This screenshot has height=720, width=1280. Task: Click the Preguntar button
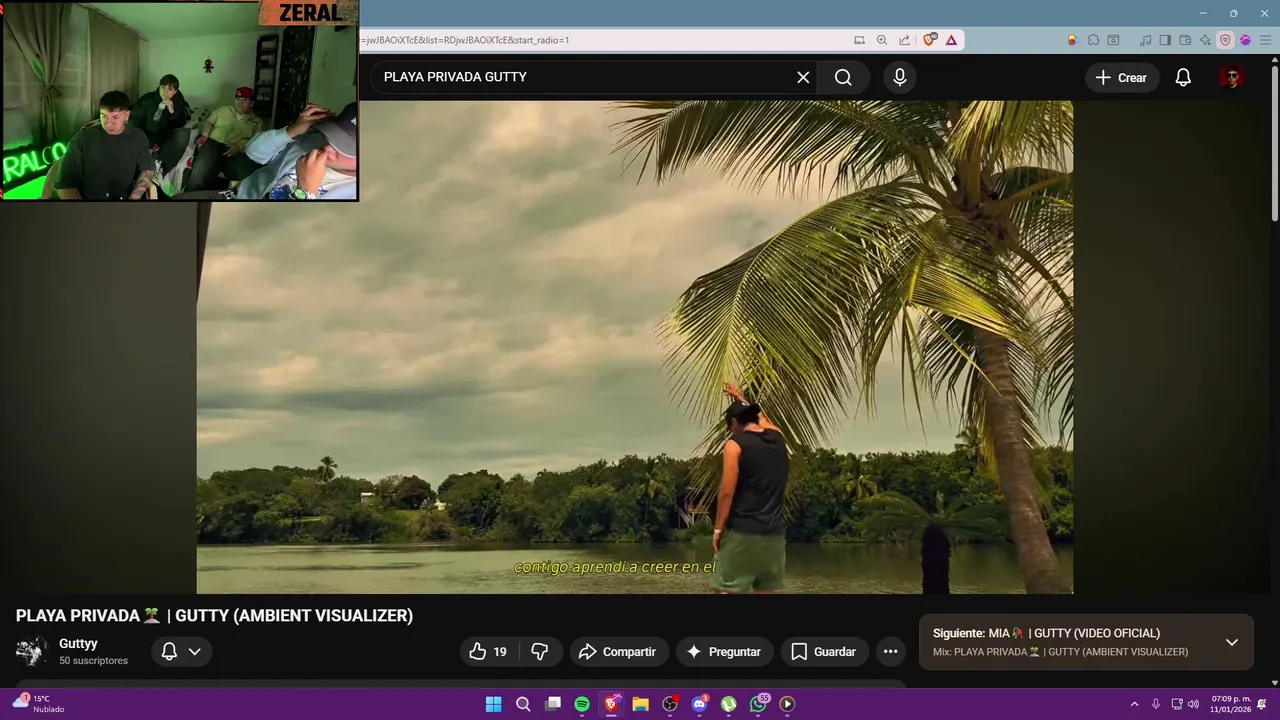[724, 652]
